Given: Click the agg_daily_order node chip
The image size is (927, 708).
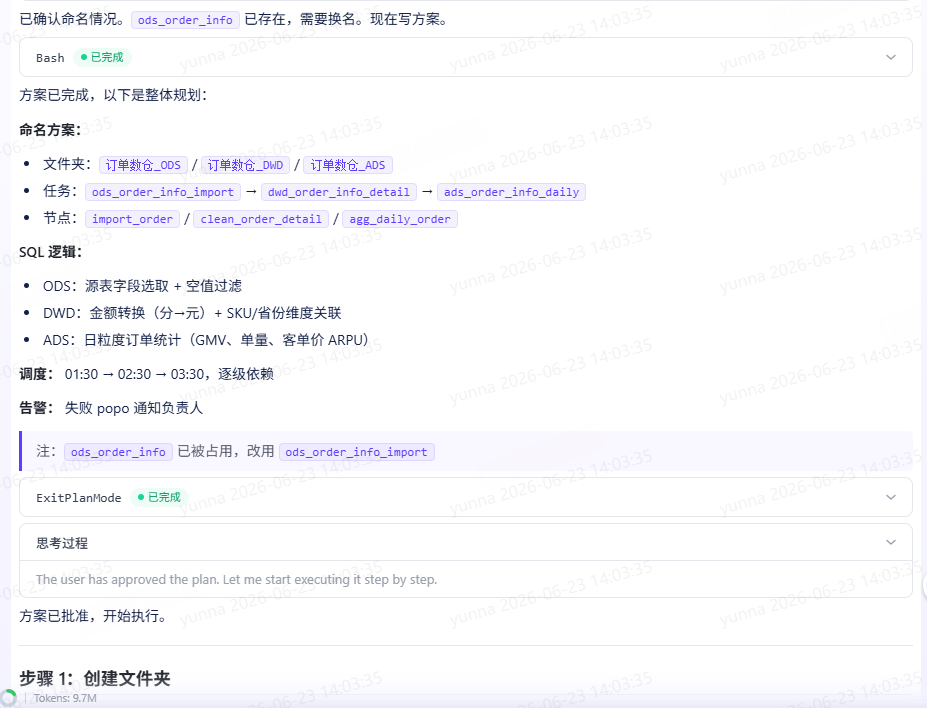Looking at the screenshot, I should tap(400, 219).
